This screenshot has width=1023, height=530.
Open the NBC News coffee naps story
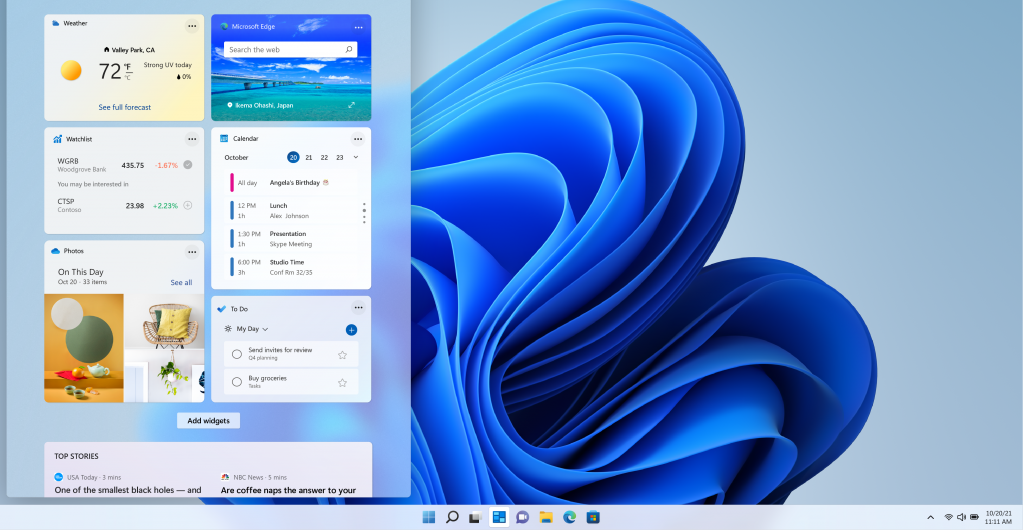pyautogui.click(x=288, y=490)
